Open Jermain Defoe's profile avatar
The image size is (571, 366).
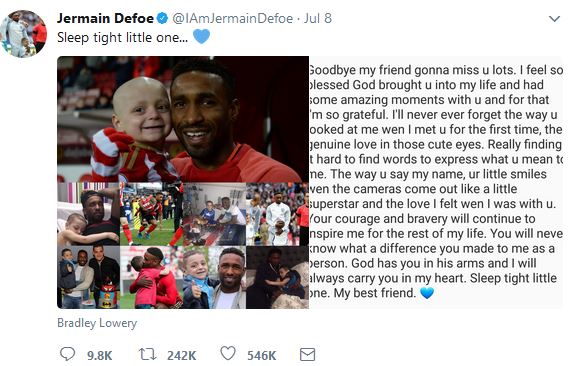[24, 34]
